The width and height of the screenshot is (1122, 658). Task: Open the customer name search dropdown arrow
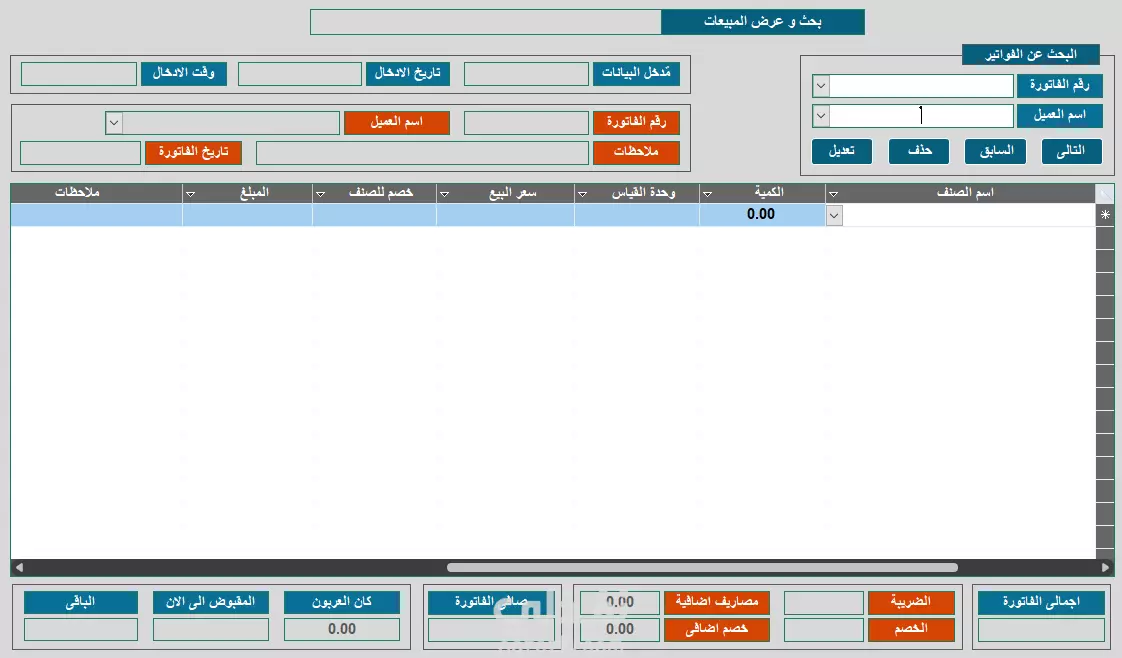[821, 115]
